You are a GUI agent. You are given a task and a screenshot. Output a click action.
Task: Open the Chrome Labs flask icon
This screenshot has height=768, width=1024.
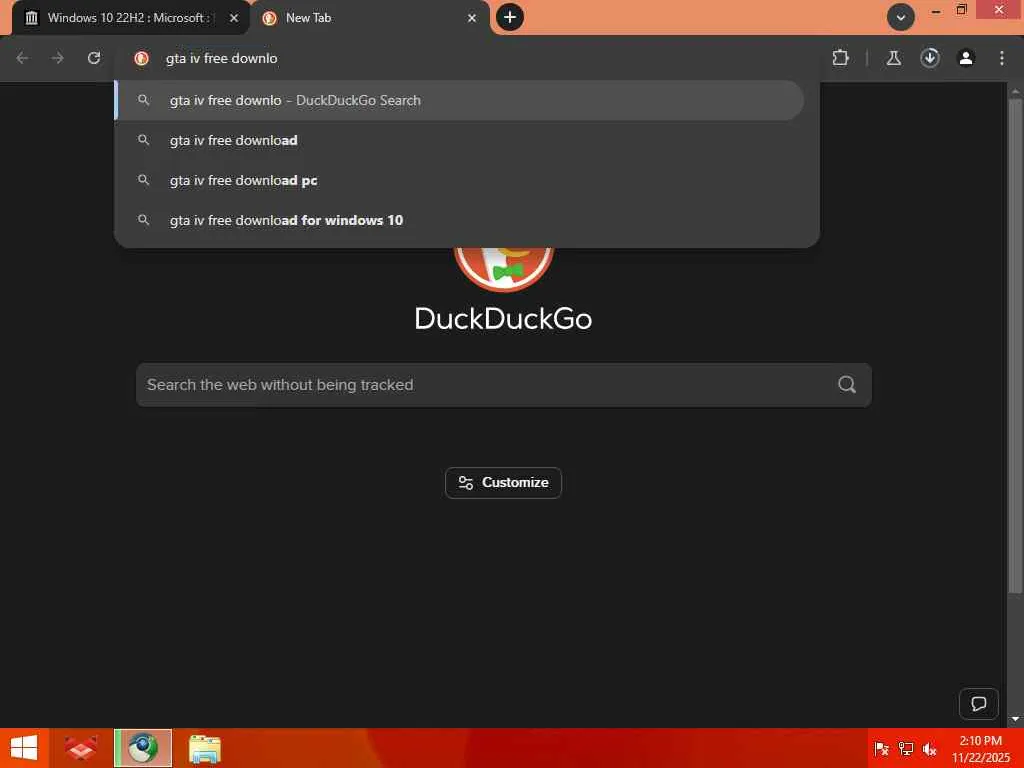click(893, 58)
